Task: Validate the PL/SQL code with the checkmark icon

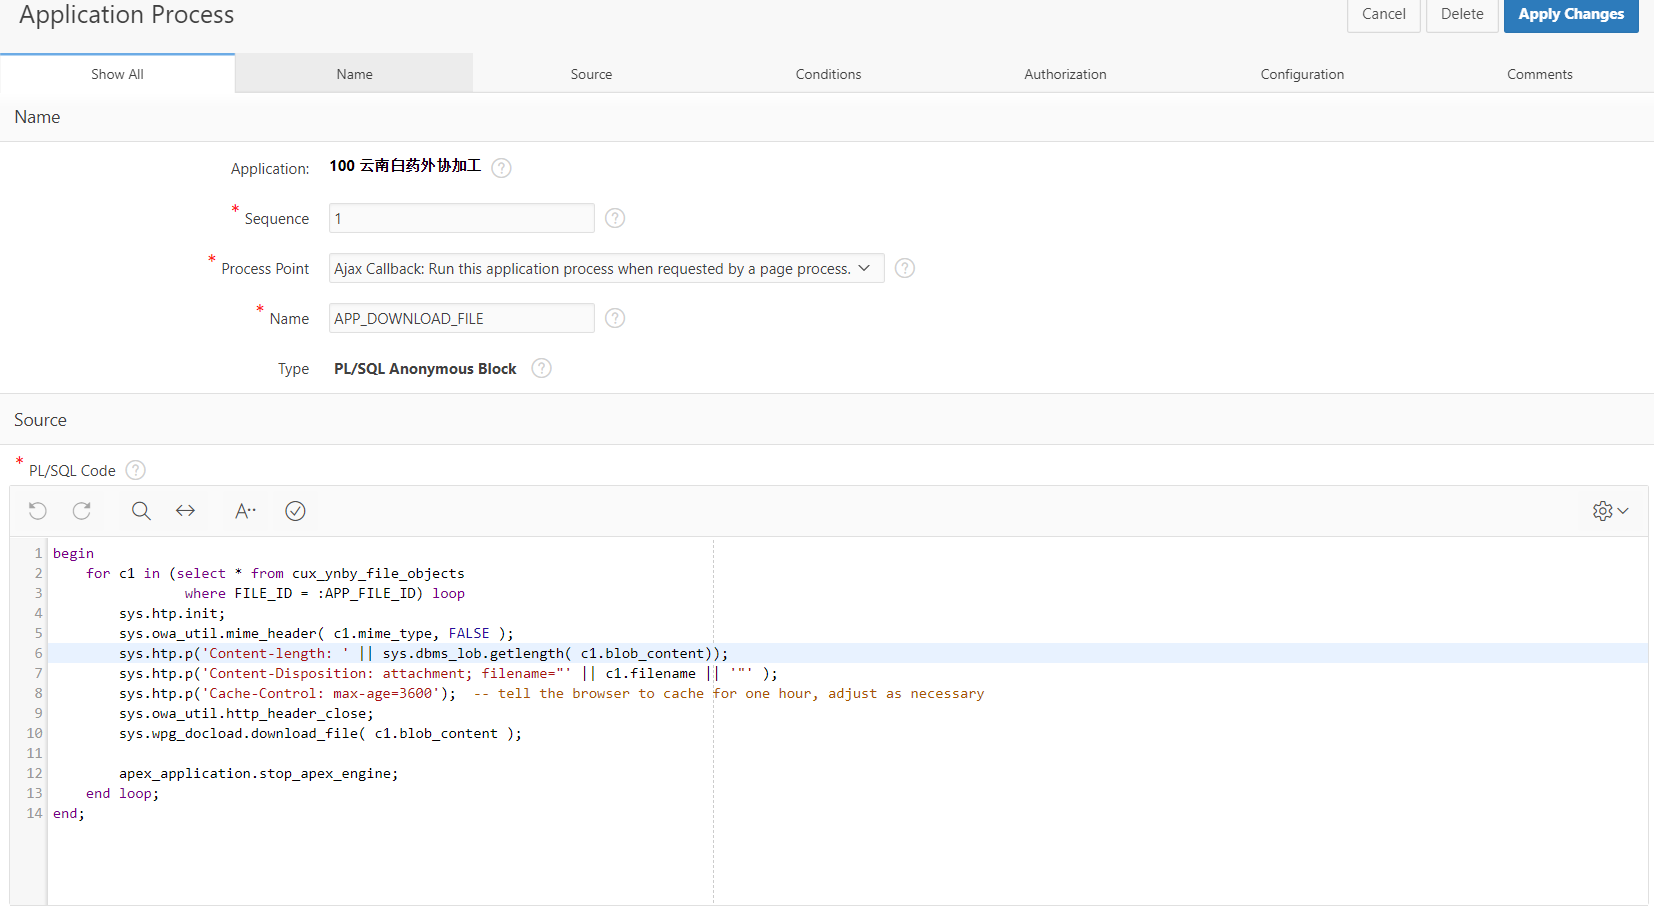Action: coord(295,510)
